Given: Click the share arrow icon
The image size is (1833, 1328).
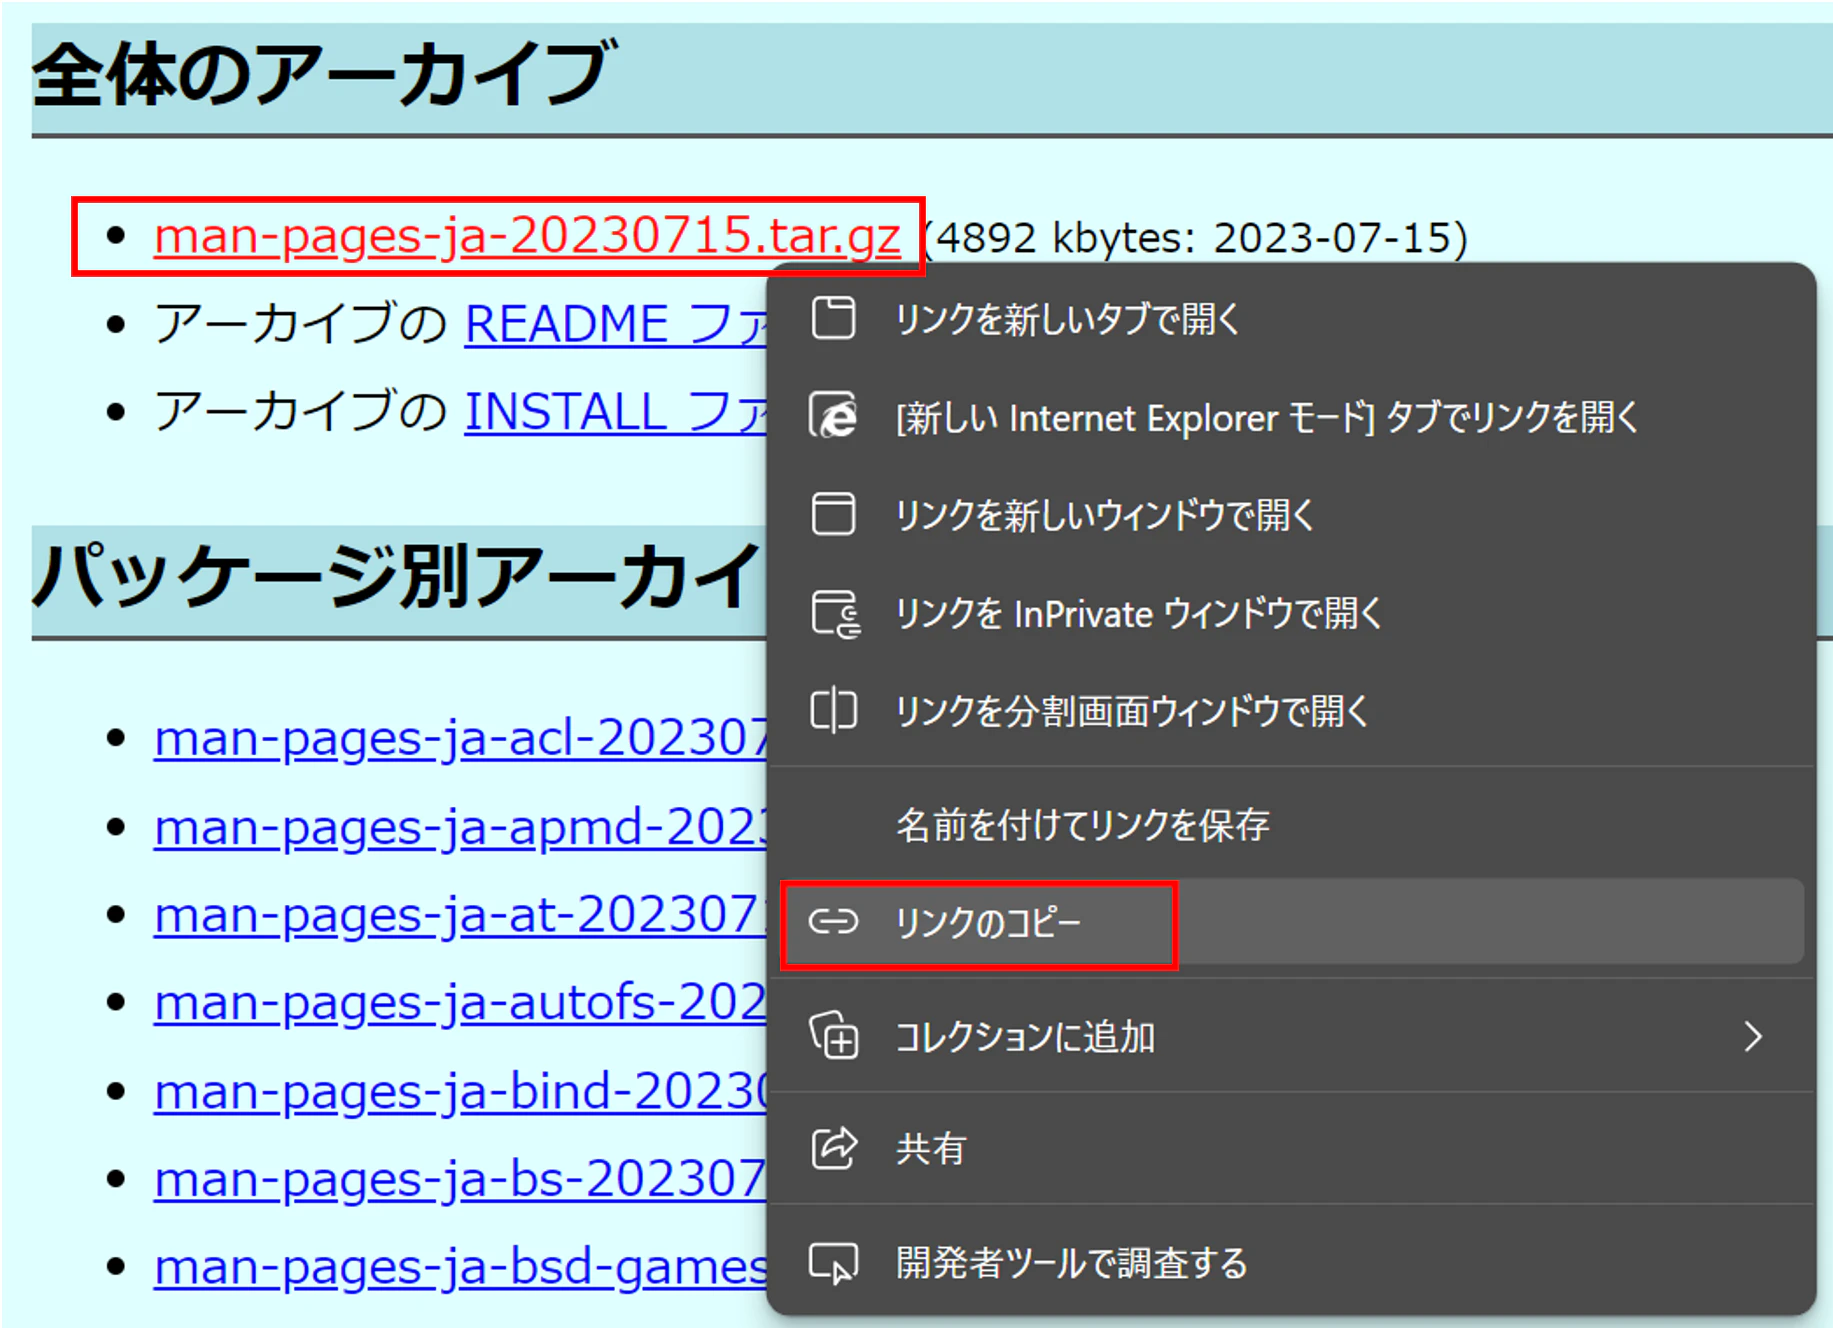Looking at the screenshot, I should pos(834,1148).
